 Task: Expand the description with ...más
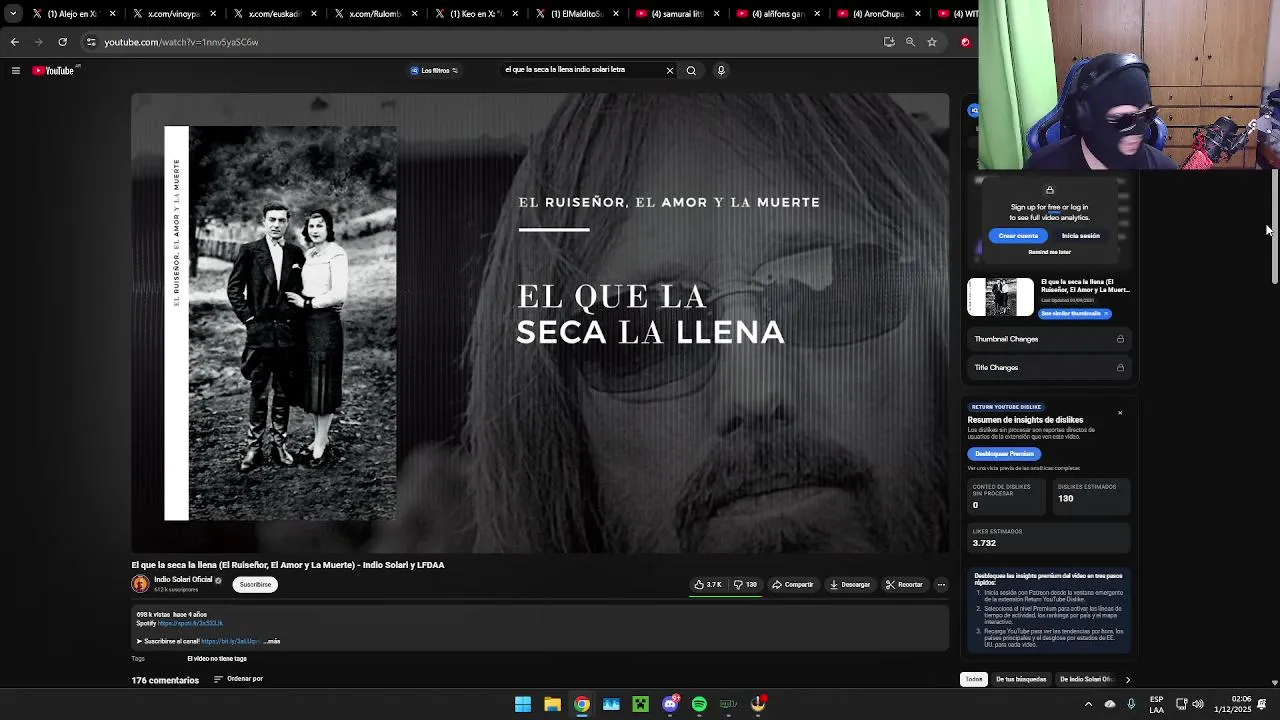click(272, 641)
